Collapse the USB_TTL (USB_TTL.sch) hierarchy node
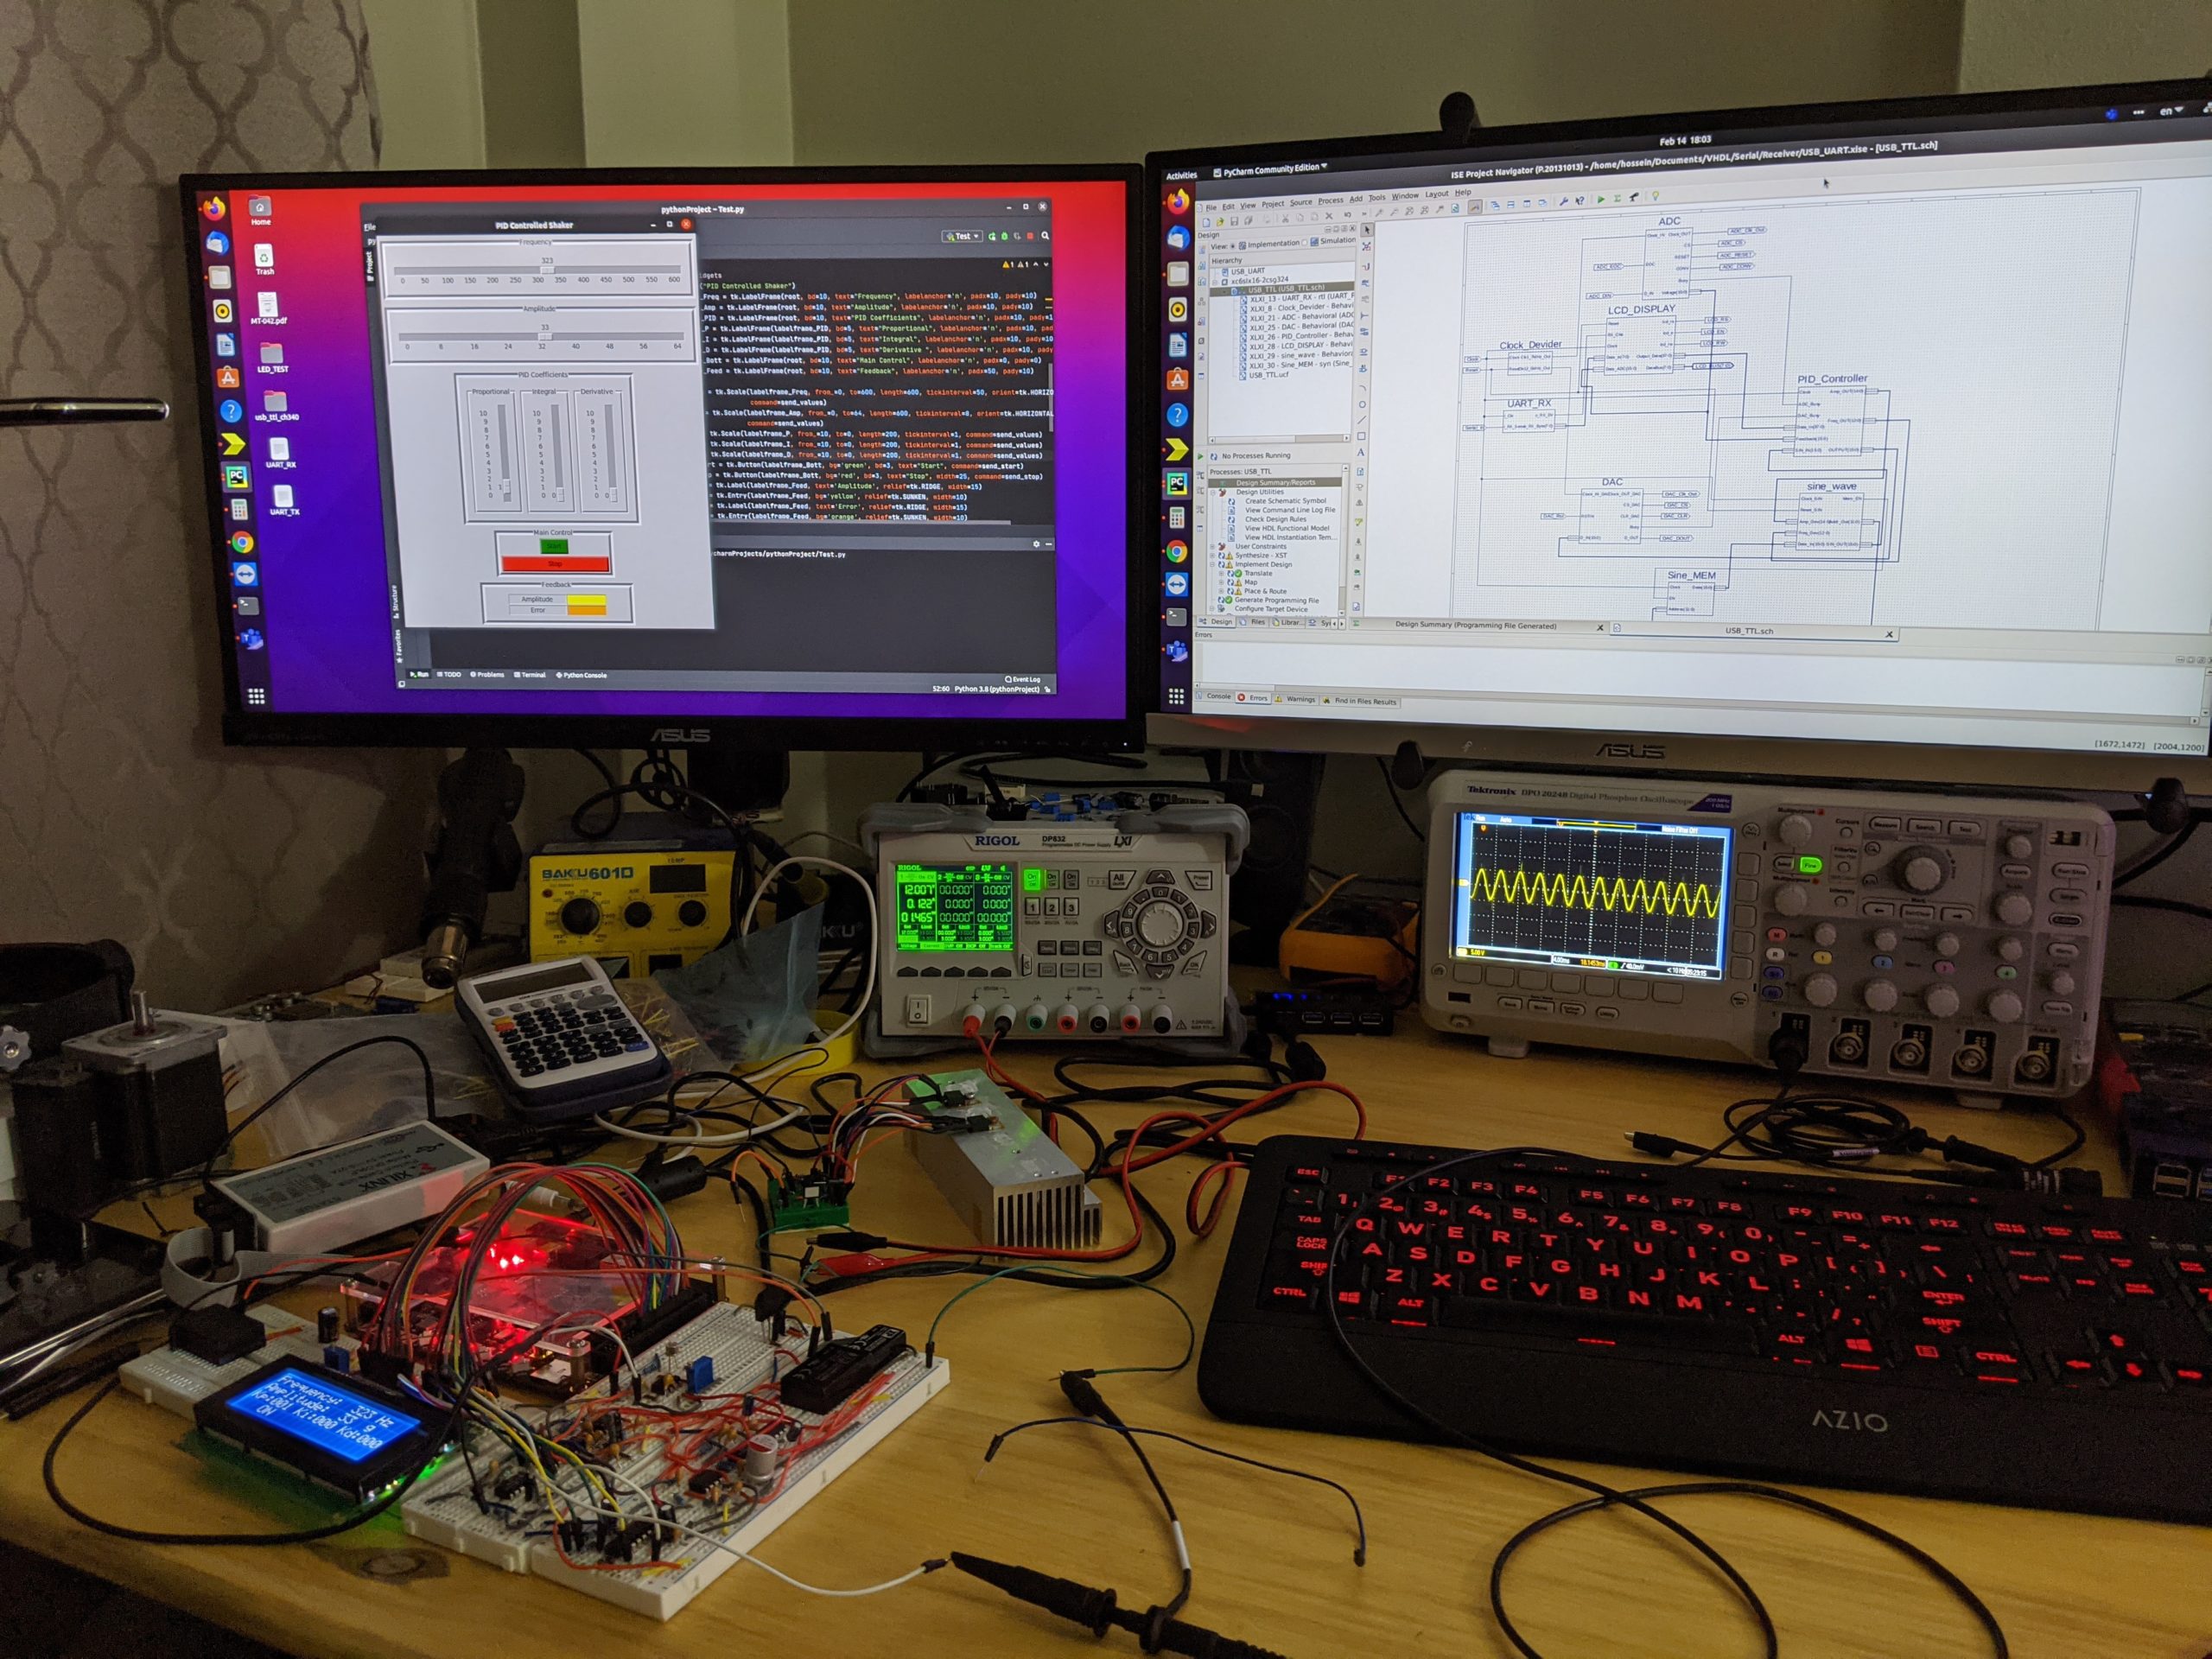Image resolution: width=2212 pixels, height=1659 pixels. pyautogui.click(x=1225, y=290)
